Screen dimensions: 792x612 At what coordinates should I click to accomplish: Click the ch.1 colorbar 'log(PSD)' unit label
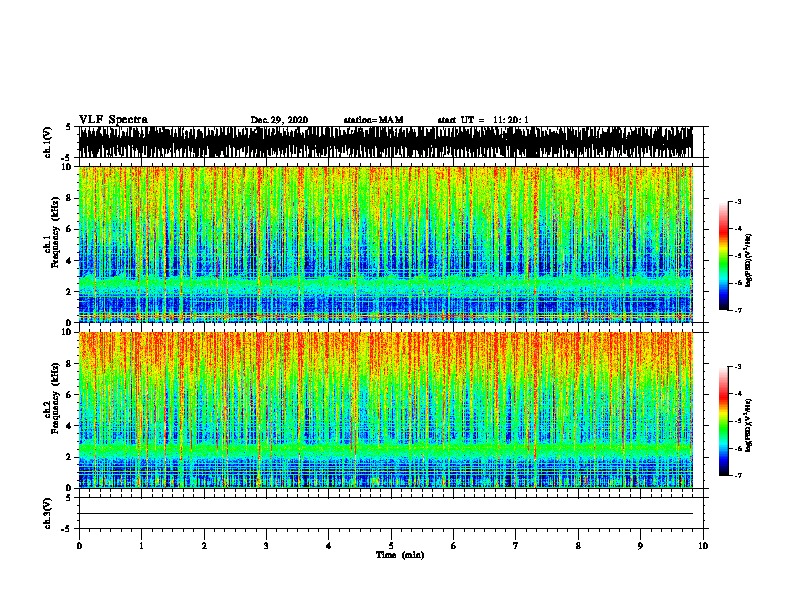pos(748,261)
